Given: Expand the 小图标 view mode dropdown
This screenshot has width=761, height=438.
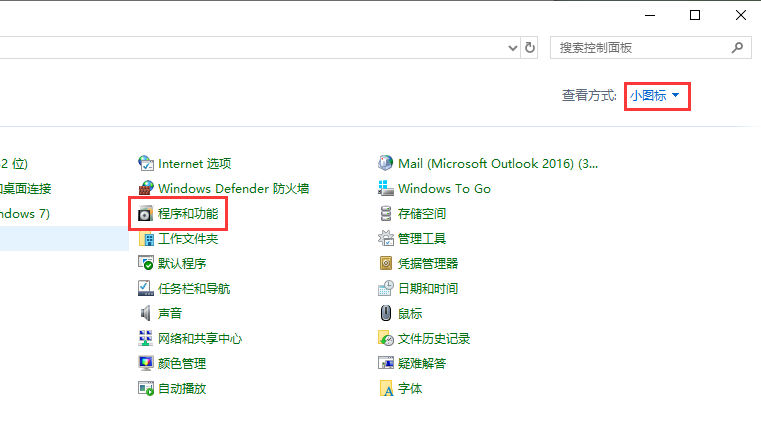Looking at the screenshot, I should click(656, 95).
